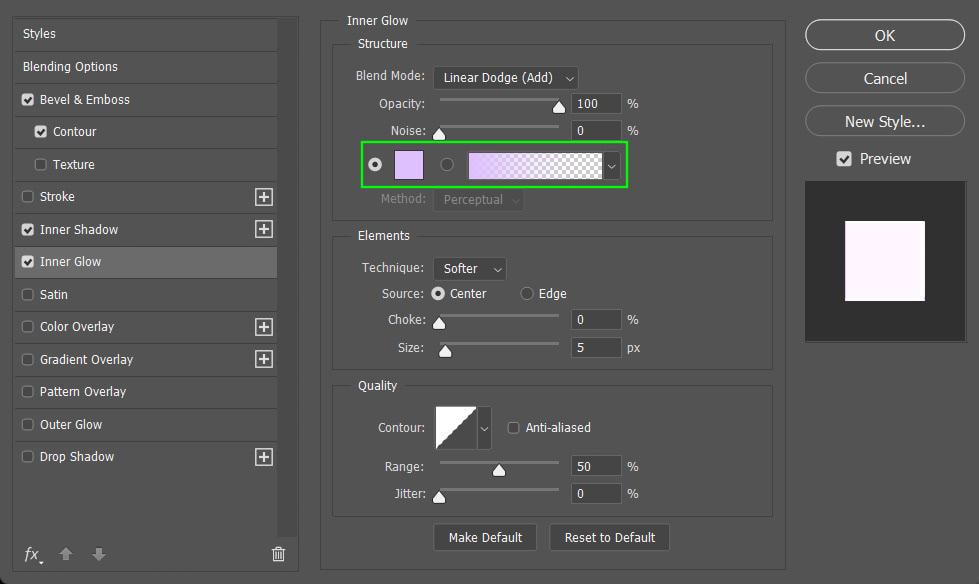Click the style preview thumbnail
This screenshot has width=979, height=584.
click(x=885, y=261)
